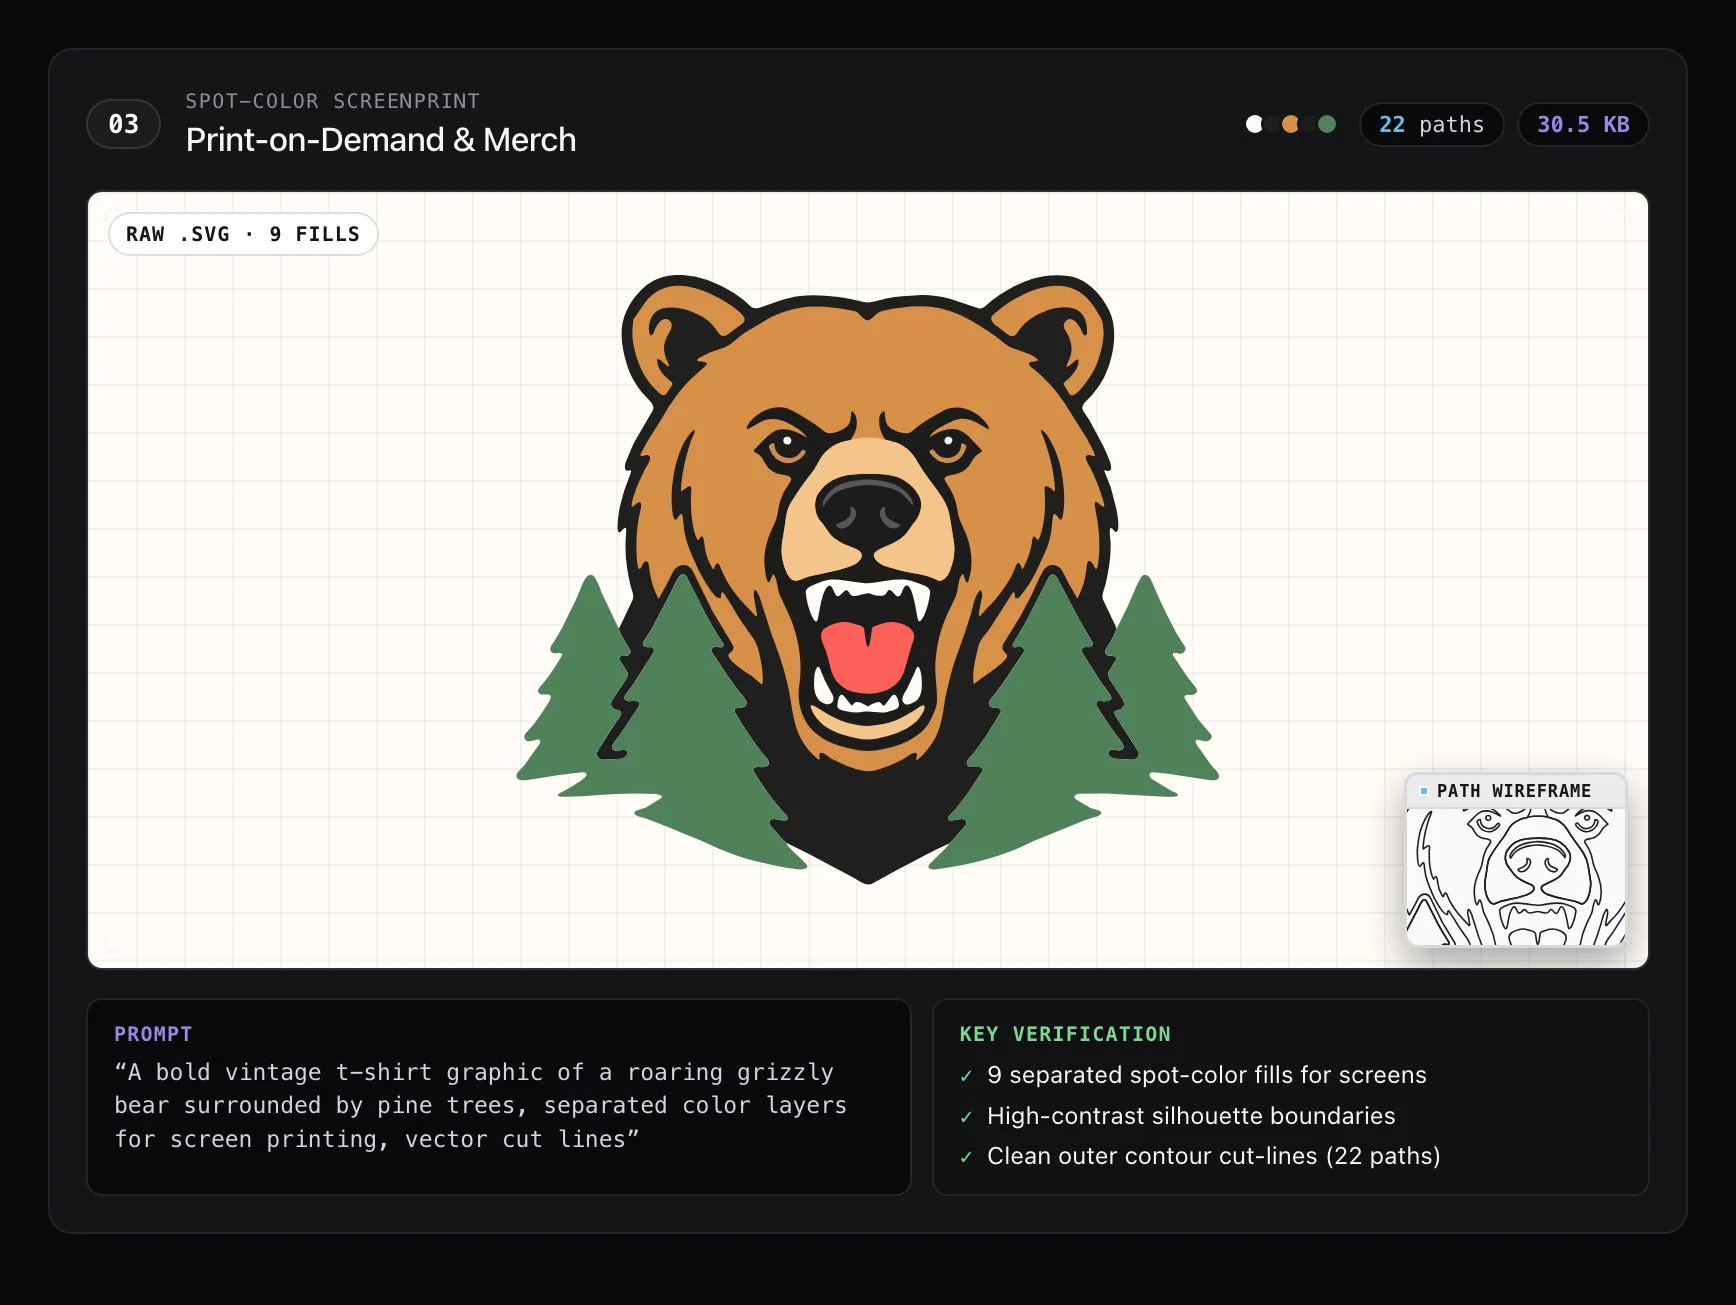Click the roaring bear illustration
Screen dimensions: 1736x1305
[x=868, y=578]
